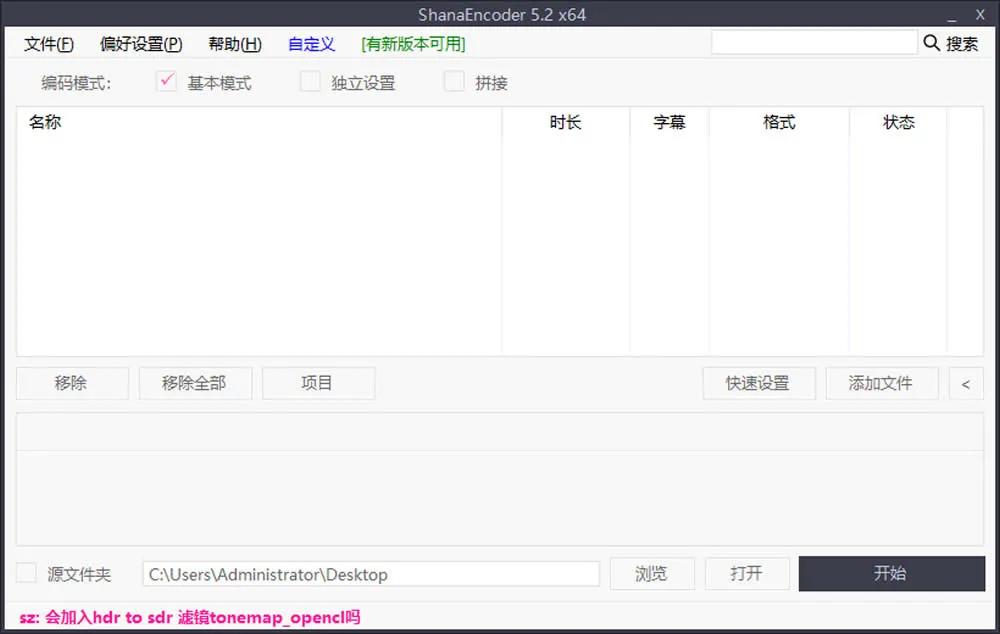The width and height of the screenshot is (1000, 634).
Task: Click the output folder path field
Action: click(370, 574)
